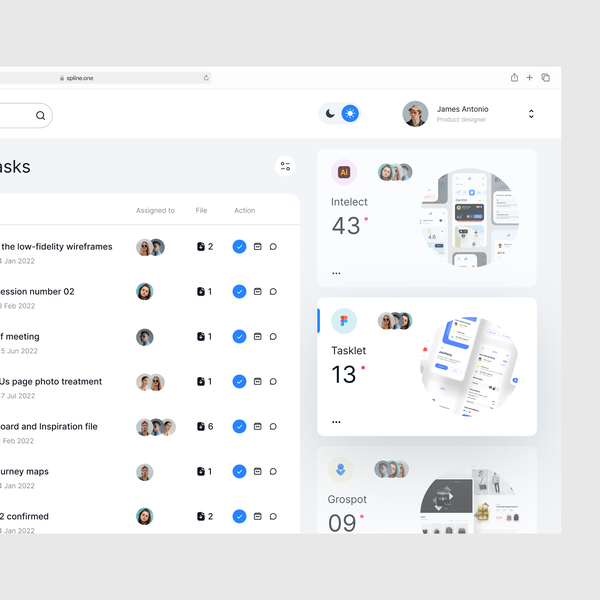Screen dimensions: 600x600
Task: Sort by File column header
Action: click(201, 210)
